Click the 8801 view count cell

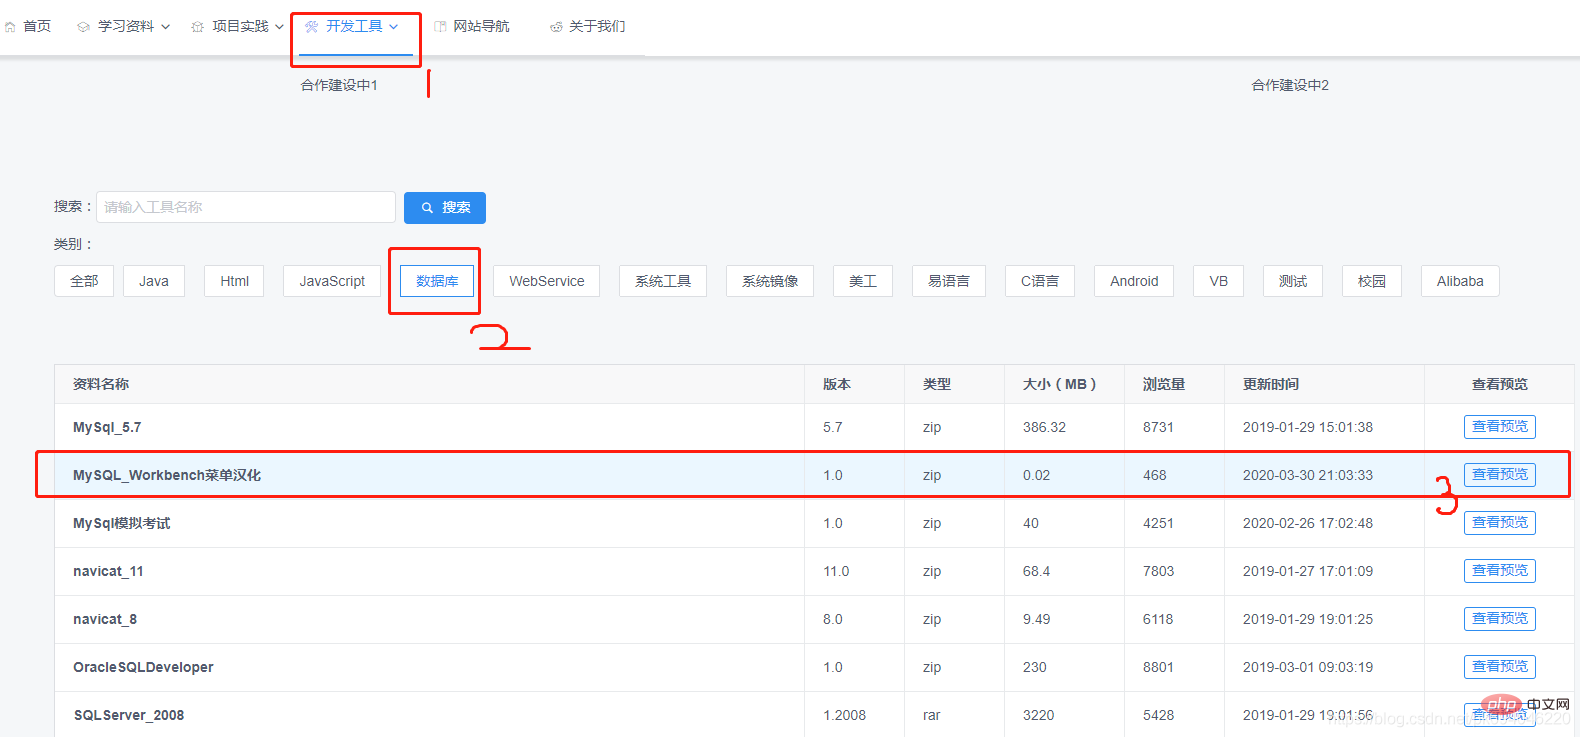coord(1158,667)
